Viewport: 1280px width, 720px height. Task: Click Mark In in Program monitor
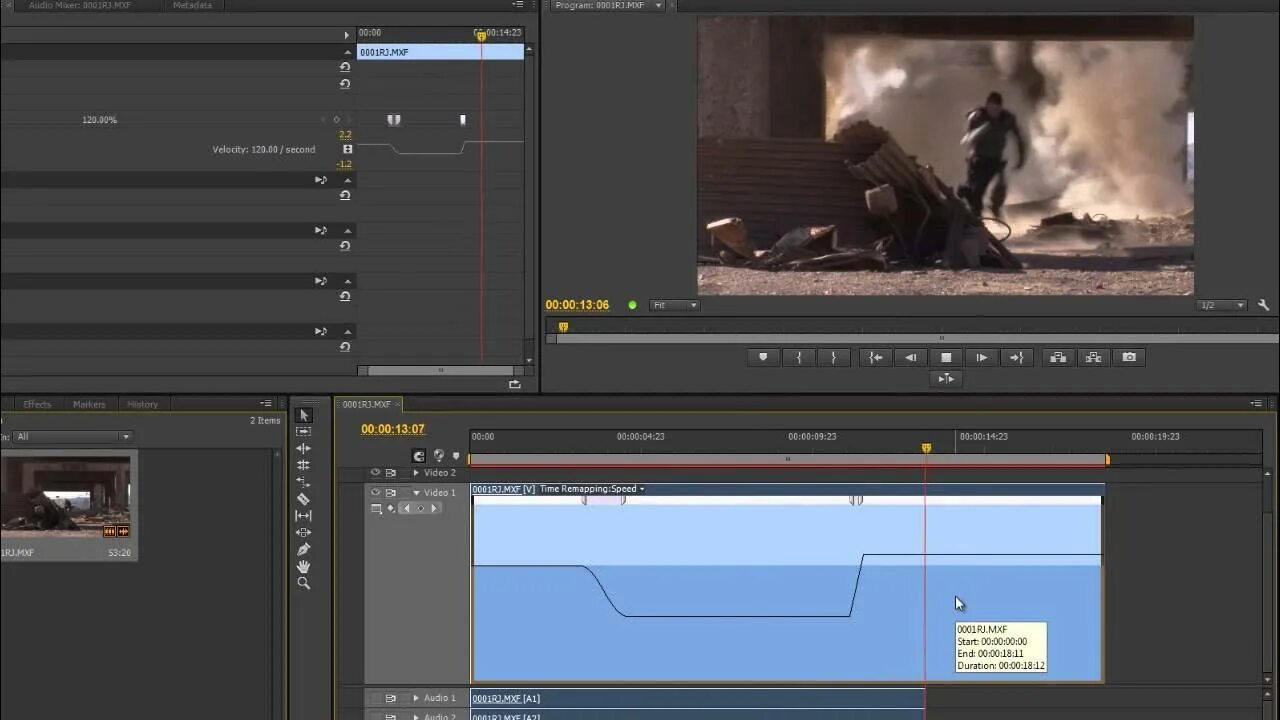click(798, 357)
